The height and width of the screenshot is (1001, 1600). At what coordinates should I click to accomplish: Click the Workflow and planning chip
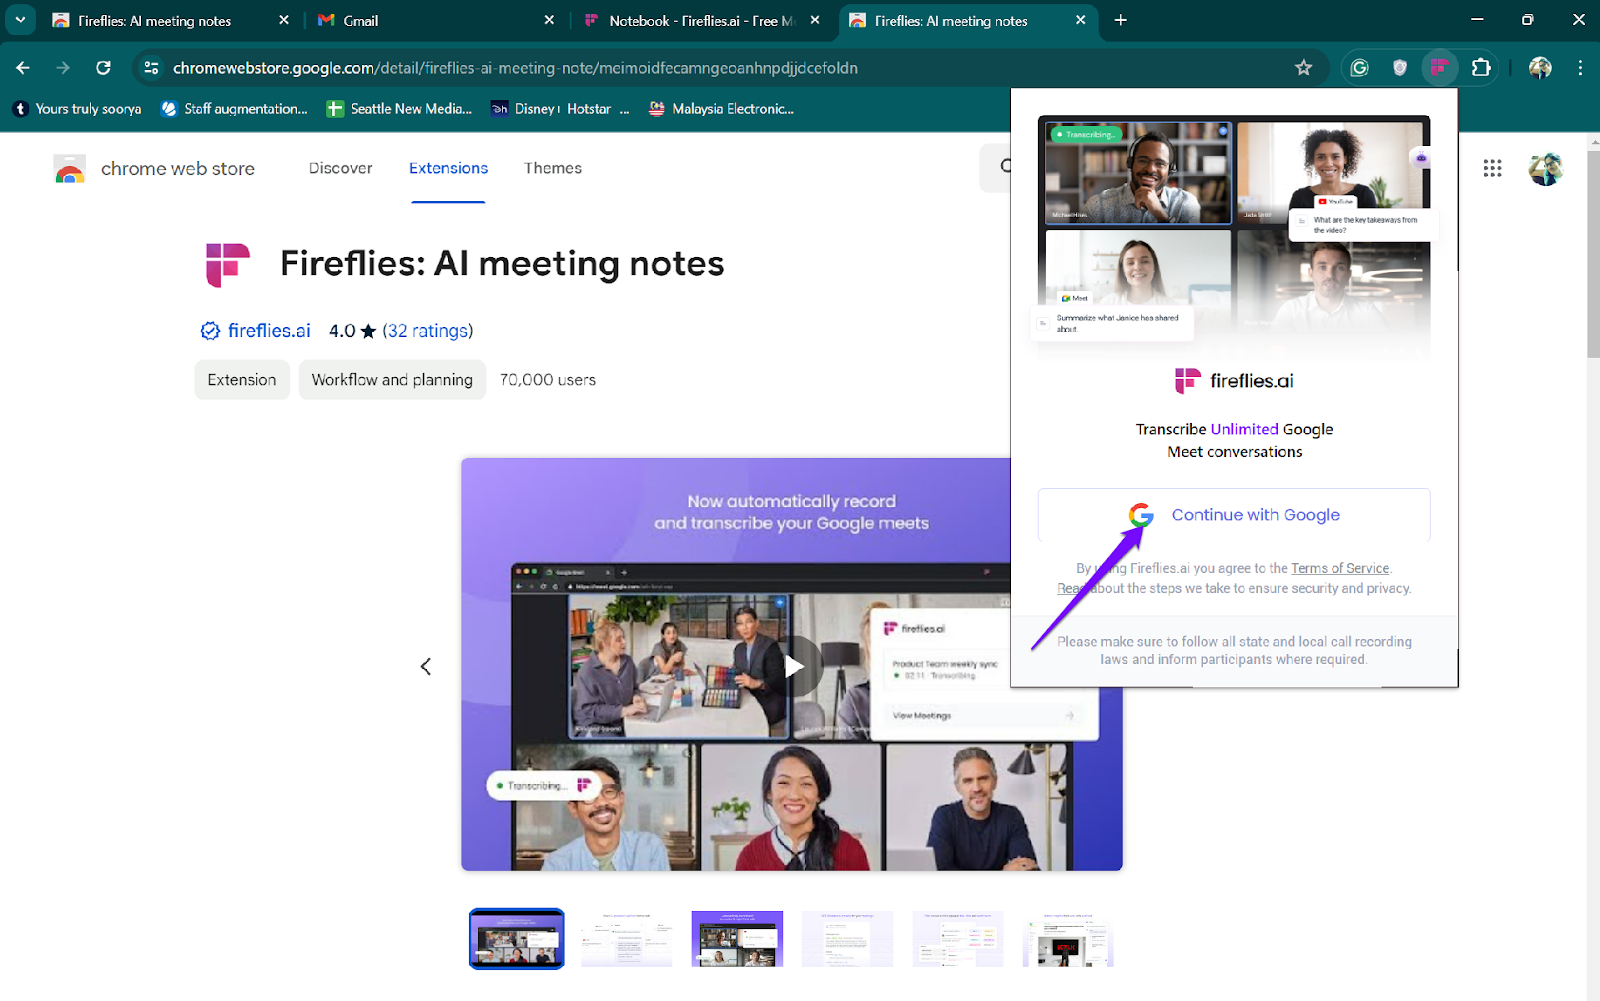[x=392, y=380]
